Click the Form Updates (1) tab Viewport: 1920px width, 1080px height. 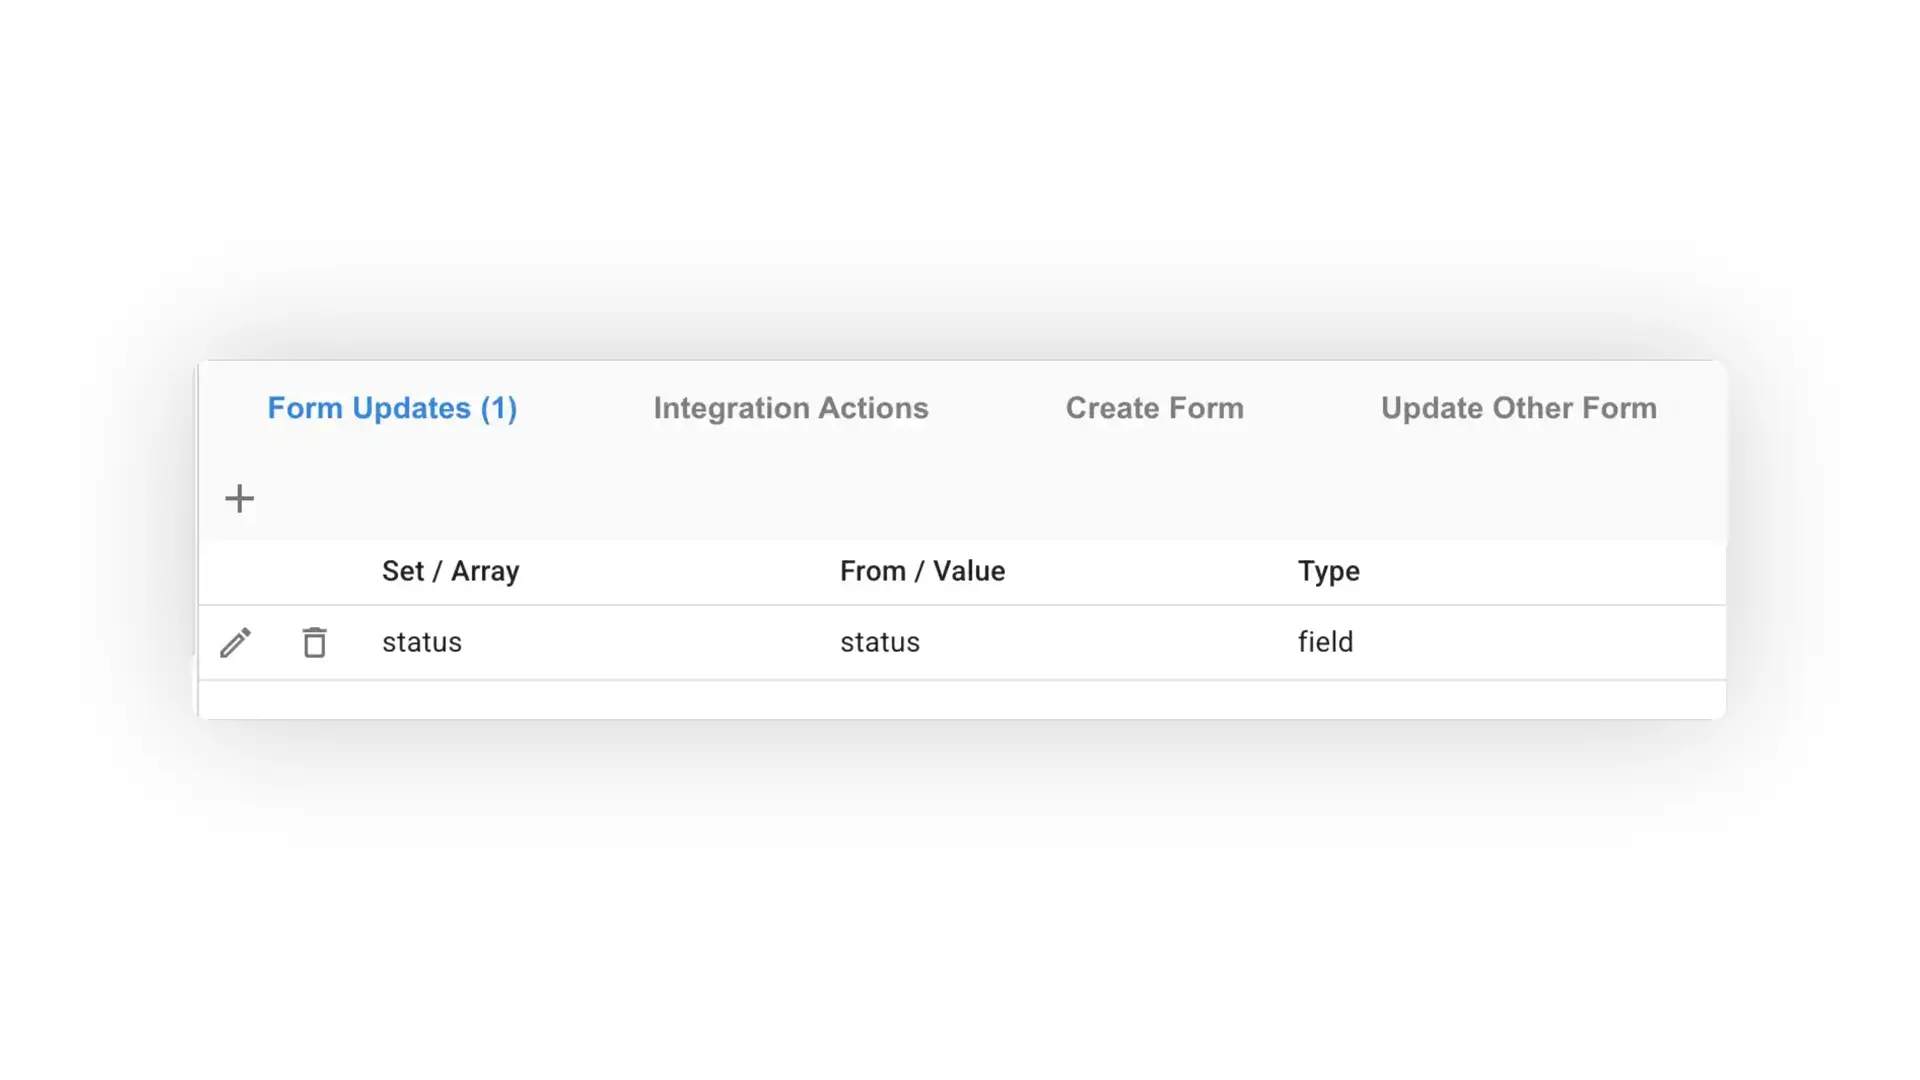click(392, 408)
